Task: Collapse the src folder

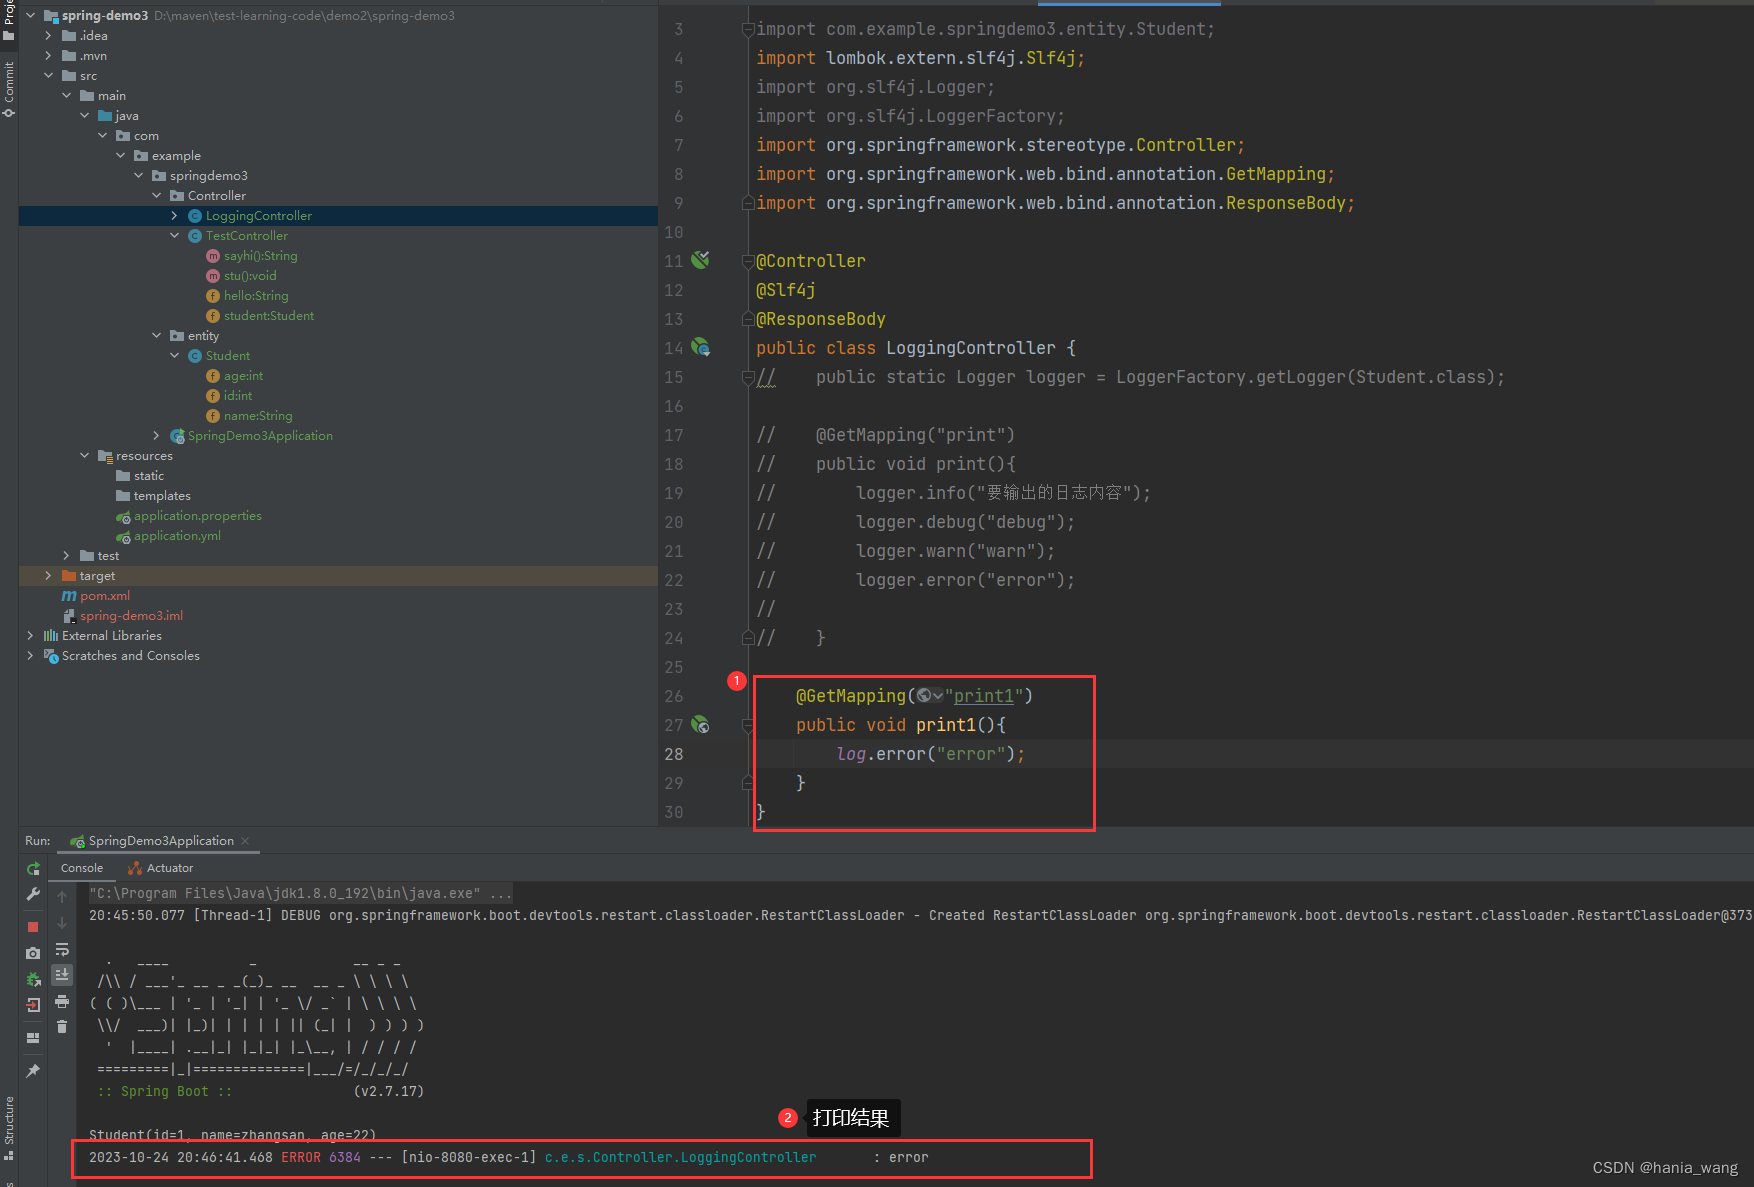Action: (x=48, y=76)
